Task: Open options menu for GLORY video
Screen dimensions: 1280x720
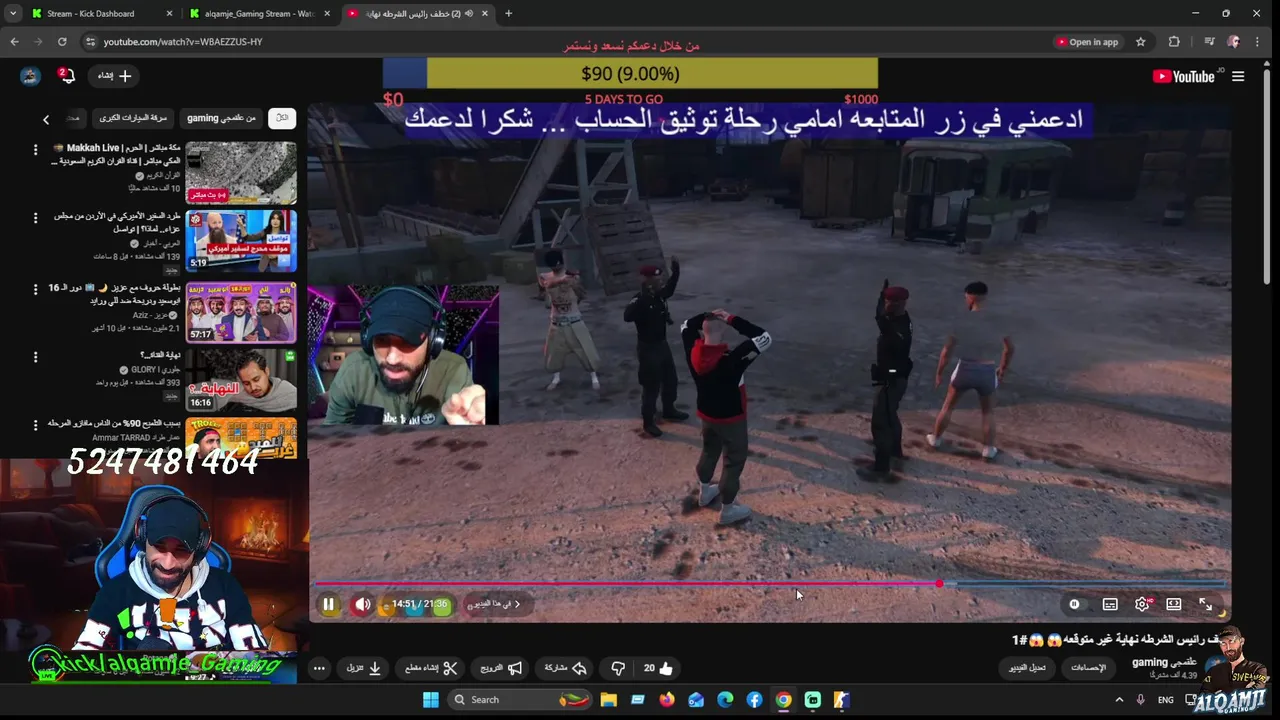Action: click(36, 357)
